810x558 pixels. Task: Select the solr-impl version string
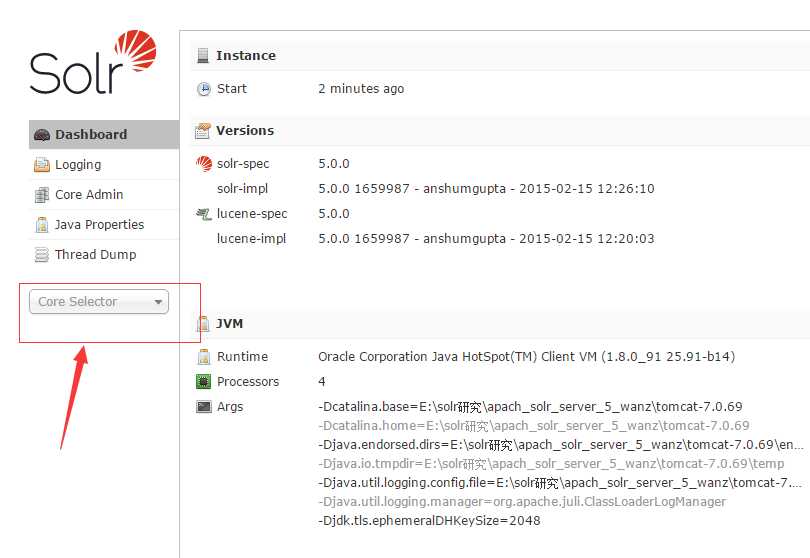(x=486, y=189)
